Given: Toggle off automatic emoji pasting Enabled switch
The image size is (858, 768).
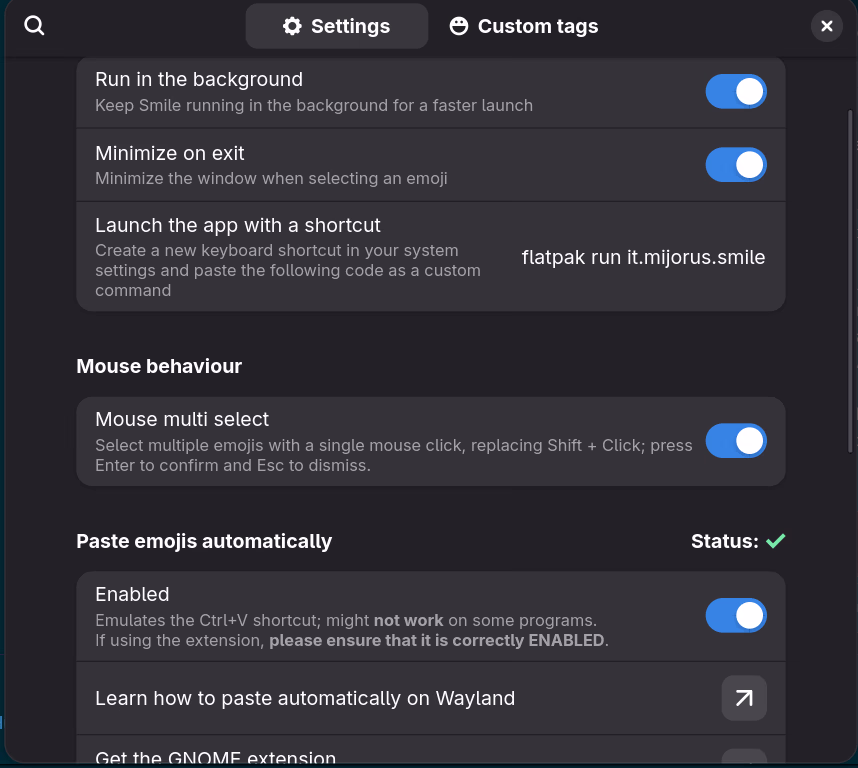Looking at the screenshot, I should click(x=736, y=616).
